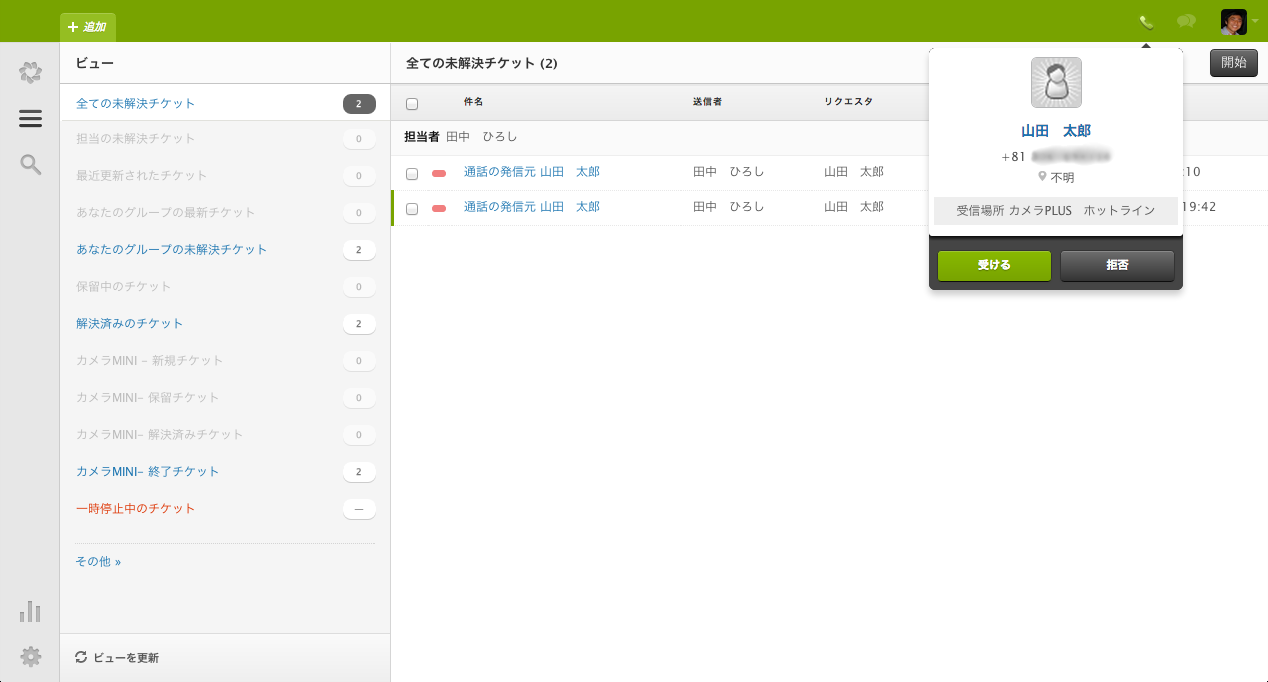Click the chat bubbles icon in top bar
1268x682 pixels.
pyautogui.click(x=1186, y=21)
